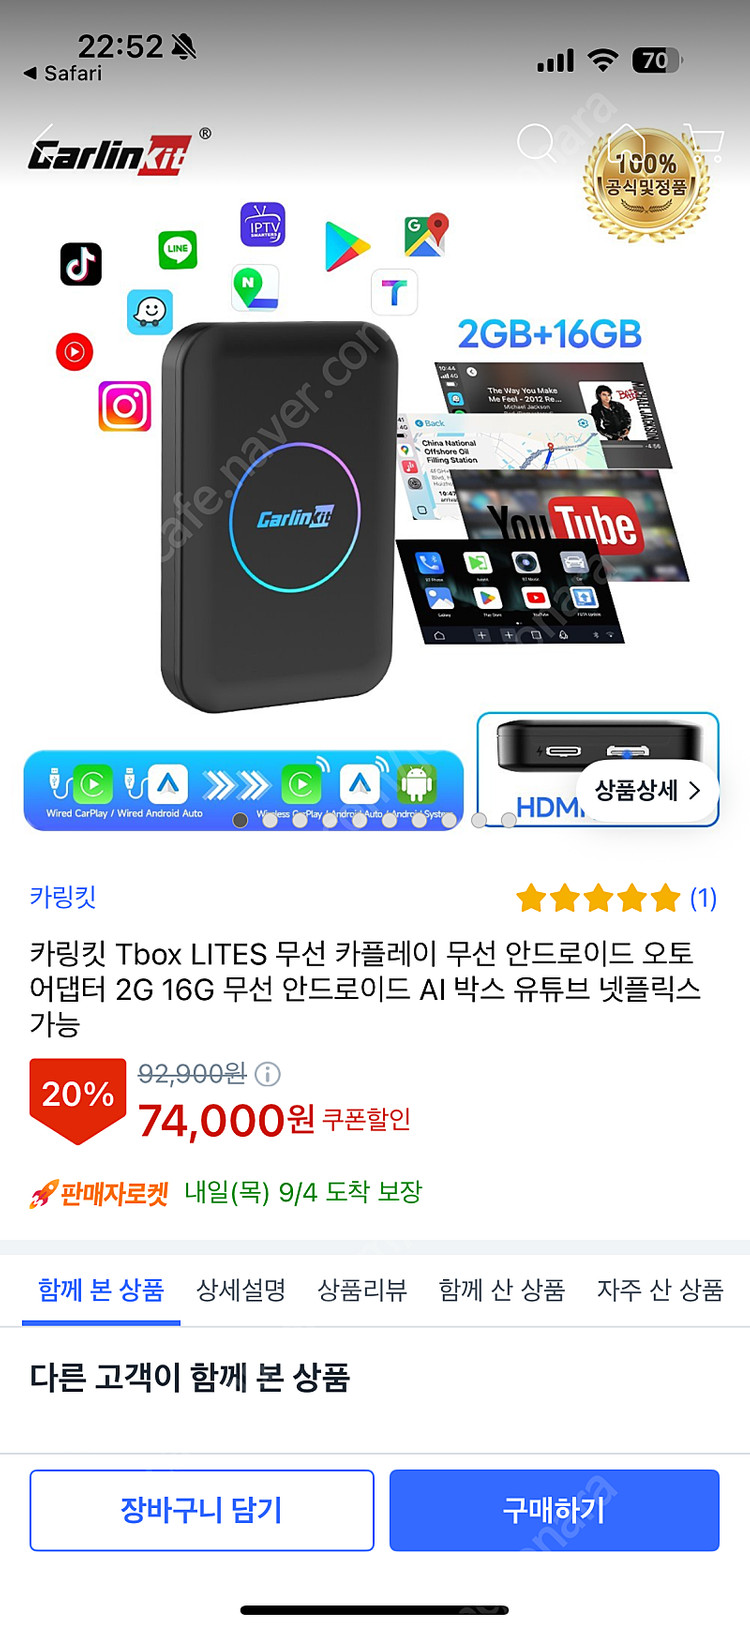Image resolution: width=750 pixels, height=1630 pixels.
Task: Open 함께 산 상품 tab
Action: coord(502,1290)
